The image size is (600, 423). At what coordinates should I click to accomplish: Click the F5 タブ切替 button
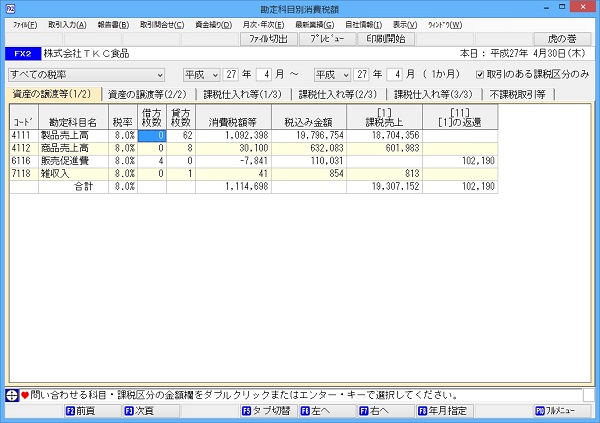pos(269,411)
